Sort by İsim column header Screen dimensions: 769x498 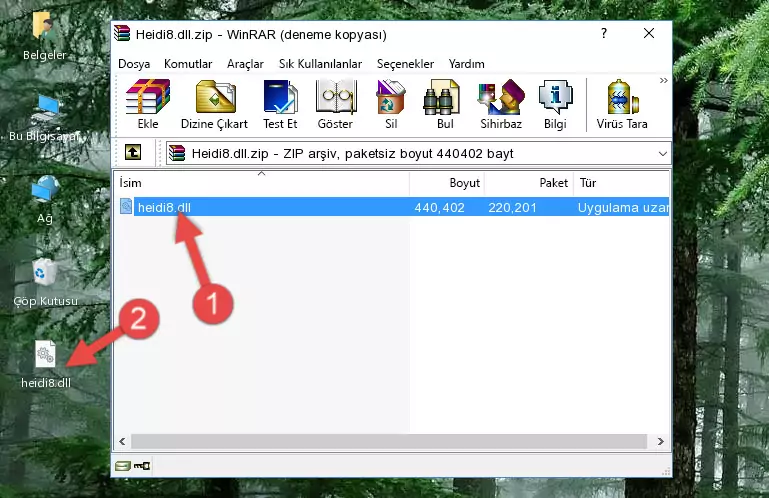pos(262,183)
